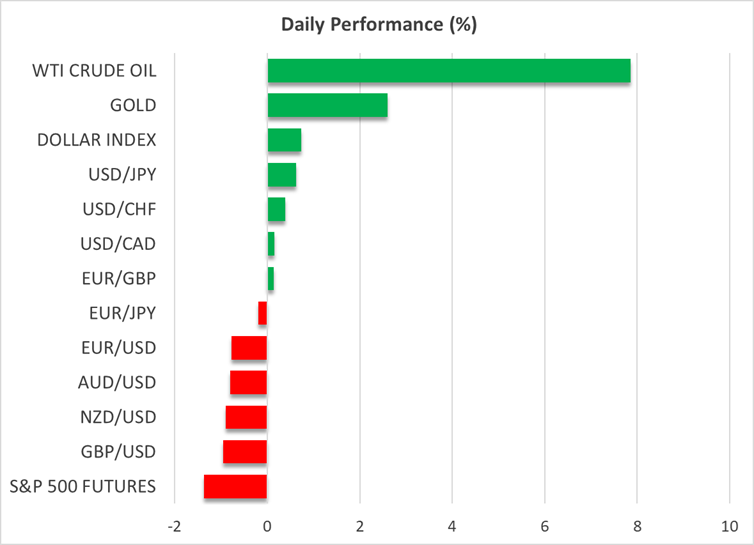The width and height of the screenshot is (754, 545).
Task: Click the EUR/USD red bar
Action: tap(249, 348)
